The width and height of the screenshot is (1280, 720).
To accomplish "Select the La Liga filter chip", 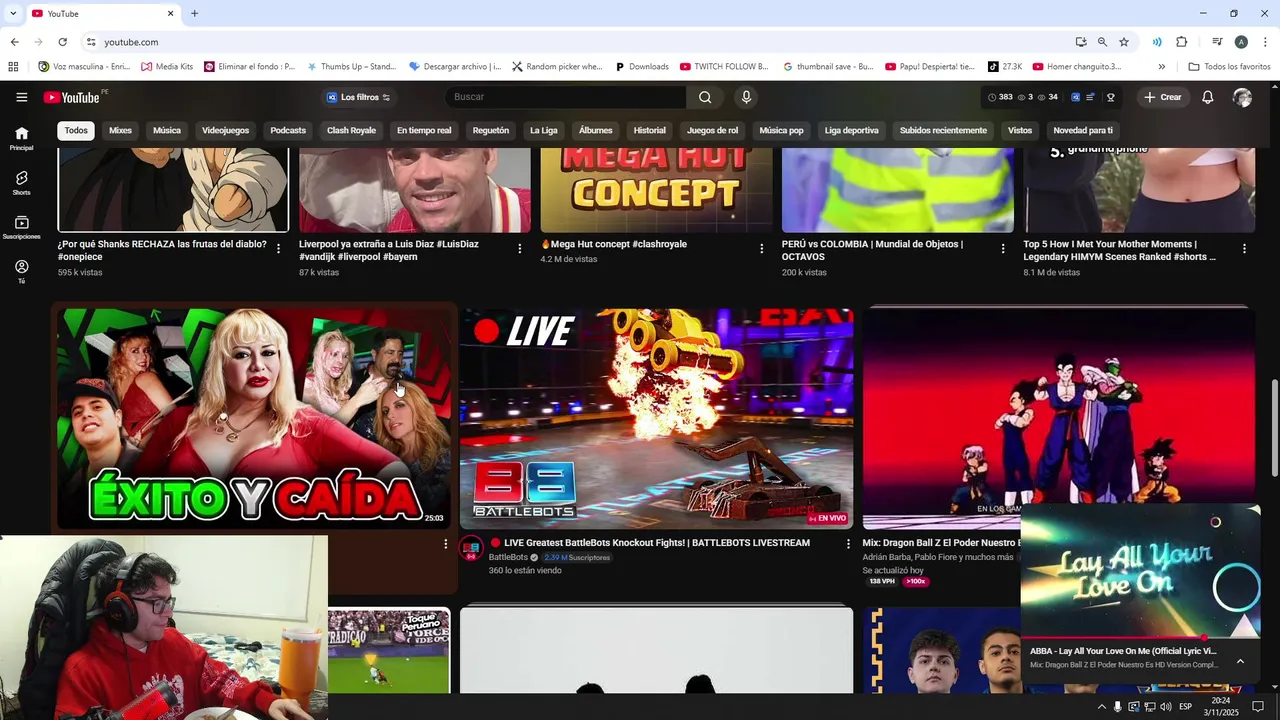I will [x=544, y=130].
